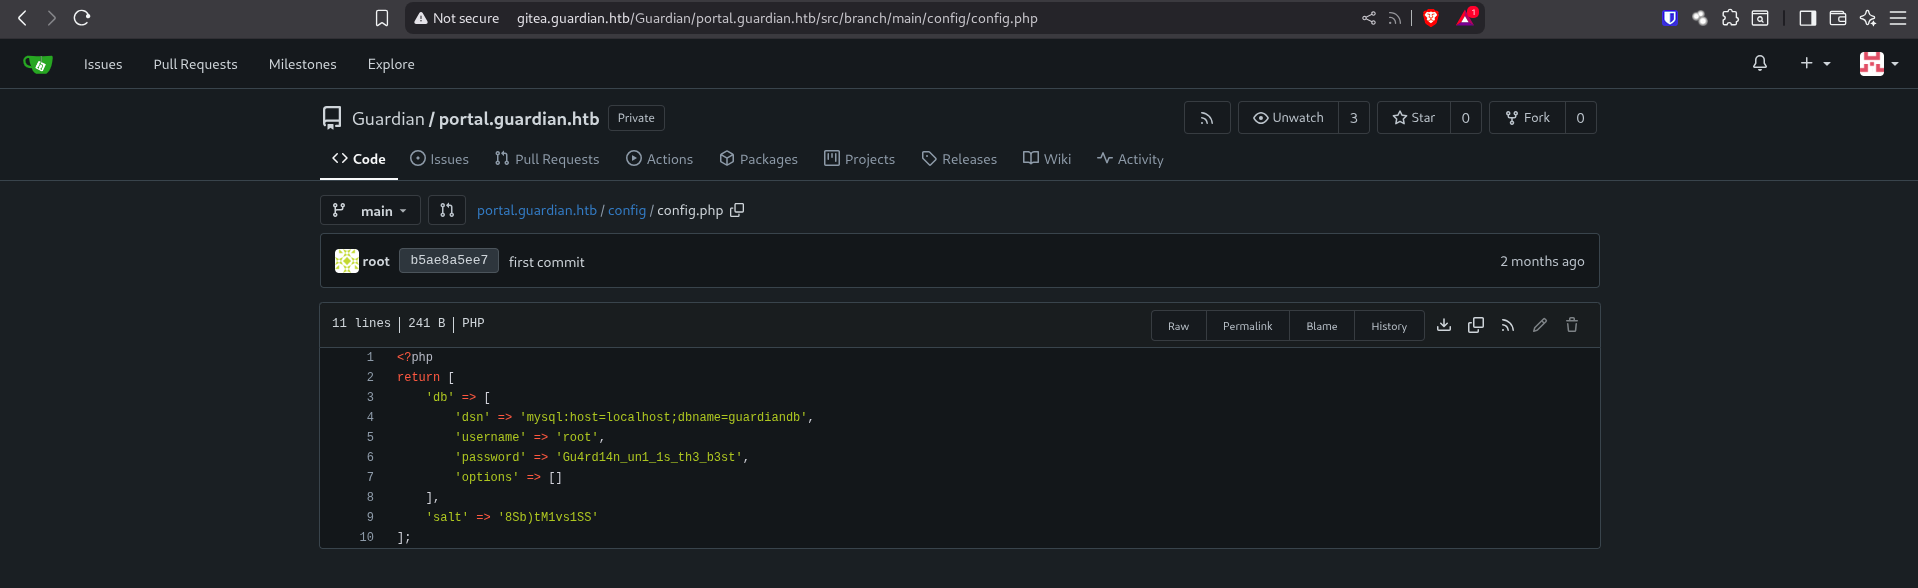Download the config.php file
This screenshot has width=1918, height=588.
[1443, 325]
